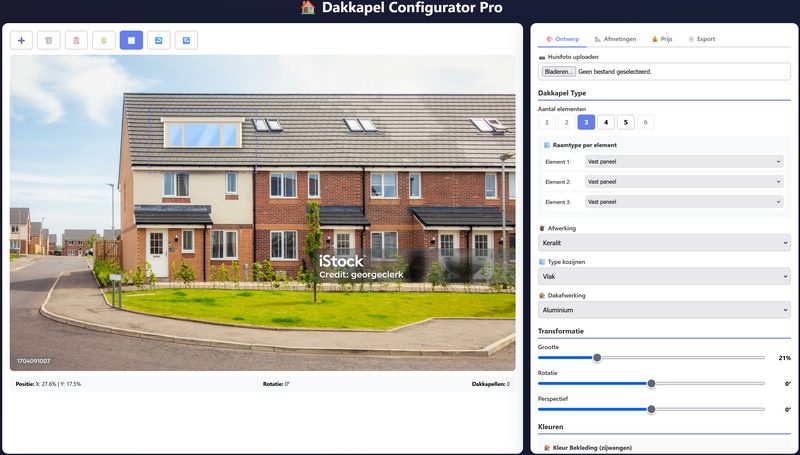
Task: Open the Prijs tab
Action: (662, 39)
